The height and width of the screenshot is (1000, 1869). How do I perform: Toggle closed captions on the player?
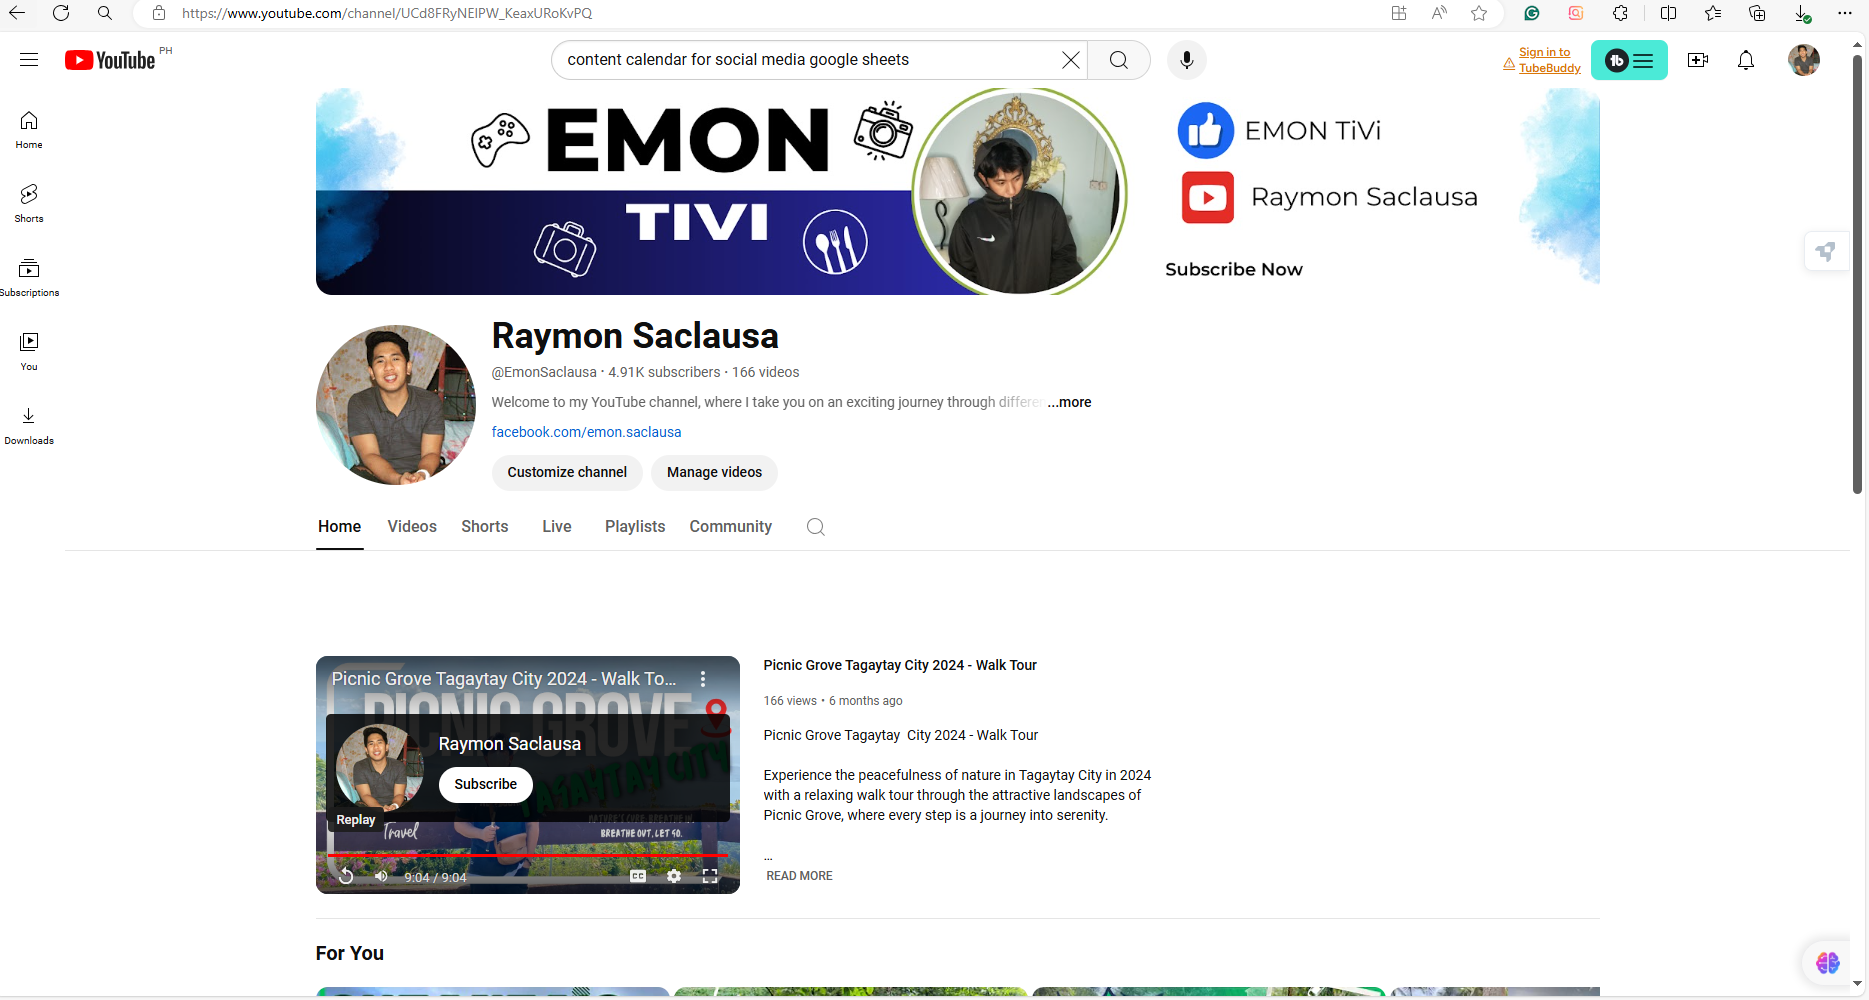pyautogui.click(x=638, y=876)
